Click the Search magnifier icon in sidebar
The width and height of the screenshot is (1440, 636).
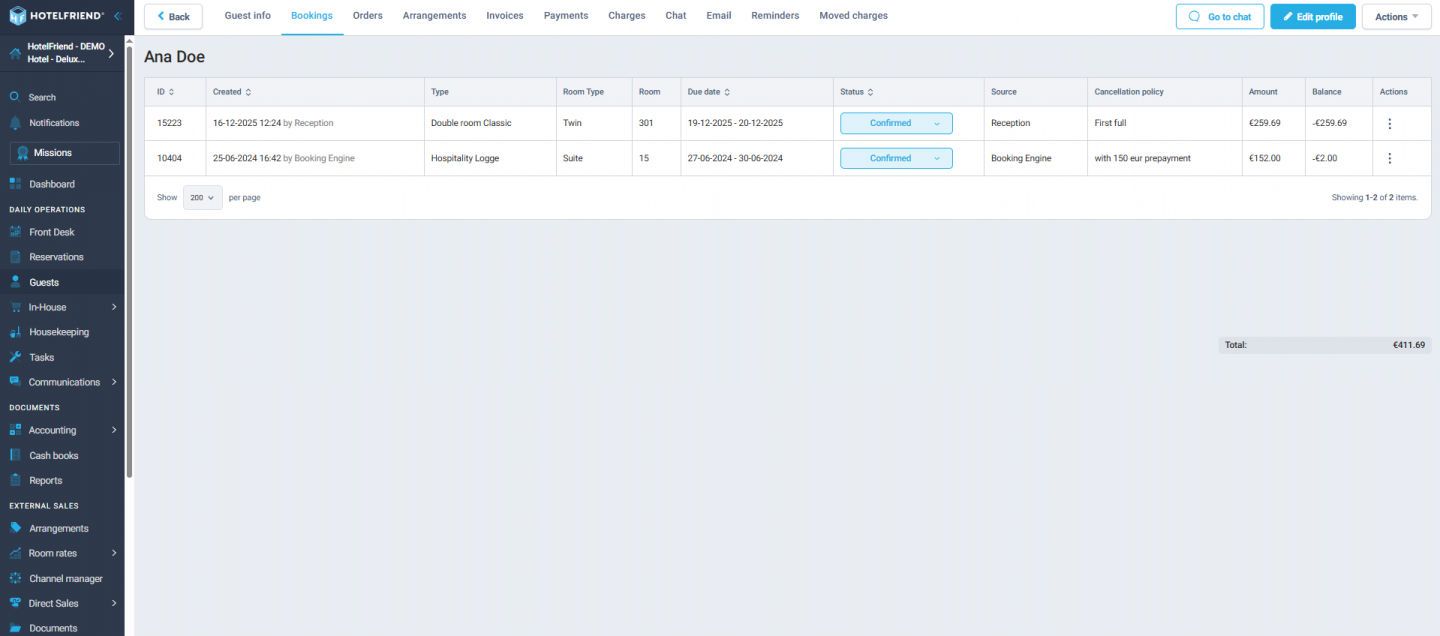tap(15, 97)
